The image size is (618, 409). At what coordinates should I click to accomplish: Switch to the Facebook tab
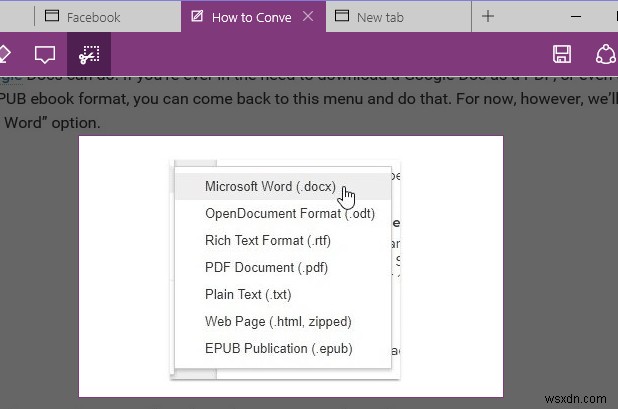[108, 17]
